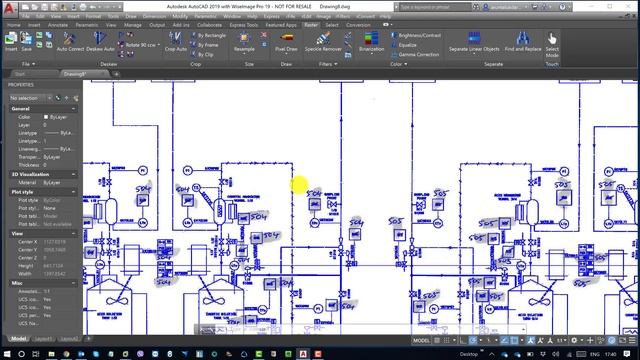Viewport: 640px width, 360px height.
Task: Toggle 2D object snap in status bar
Action: 514,340
